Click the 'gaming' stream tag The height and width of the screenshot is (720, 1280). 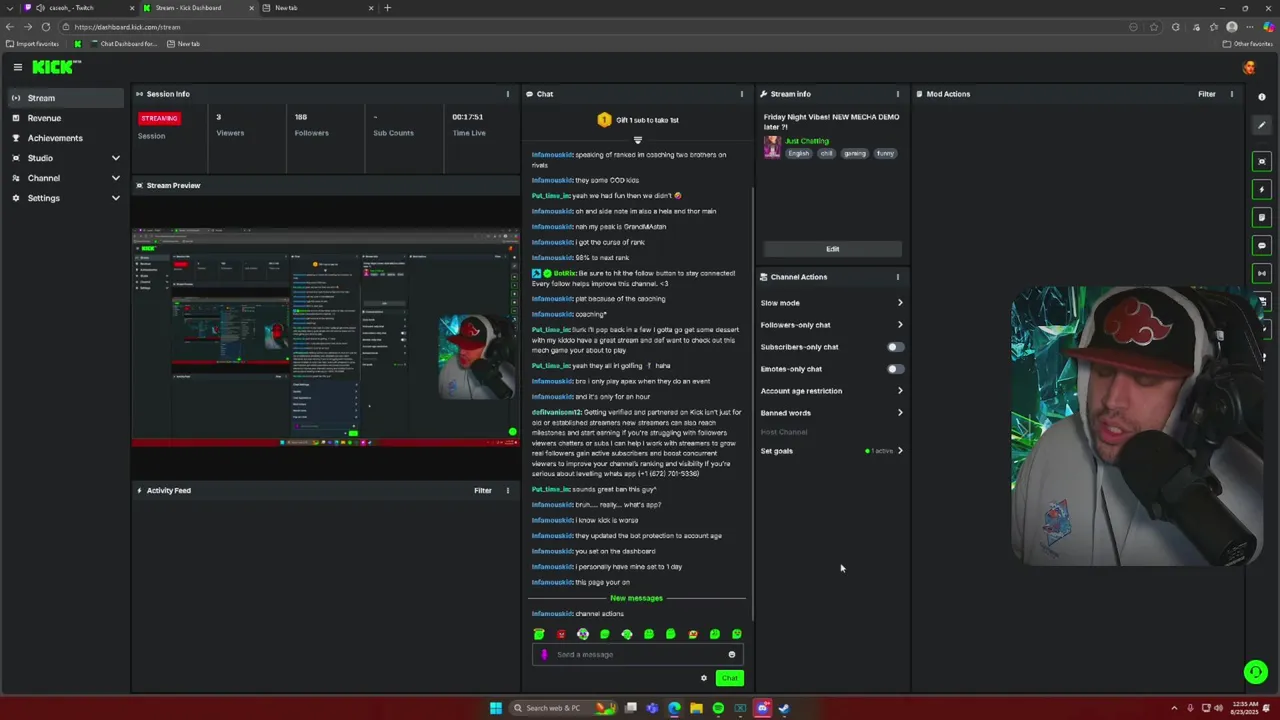854,153
